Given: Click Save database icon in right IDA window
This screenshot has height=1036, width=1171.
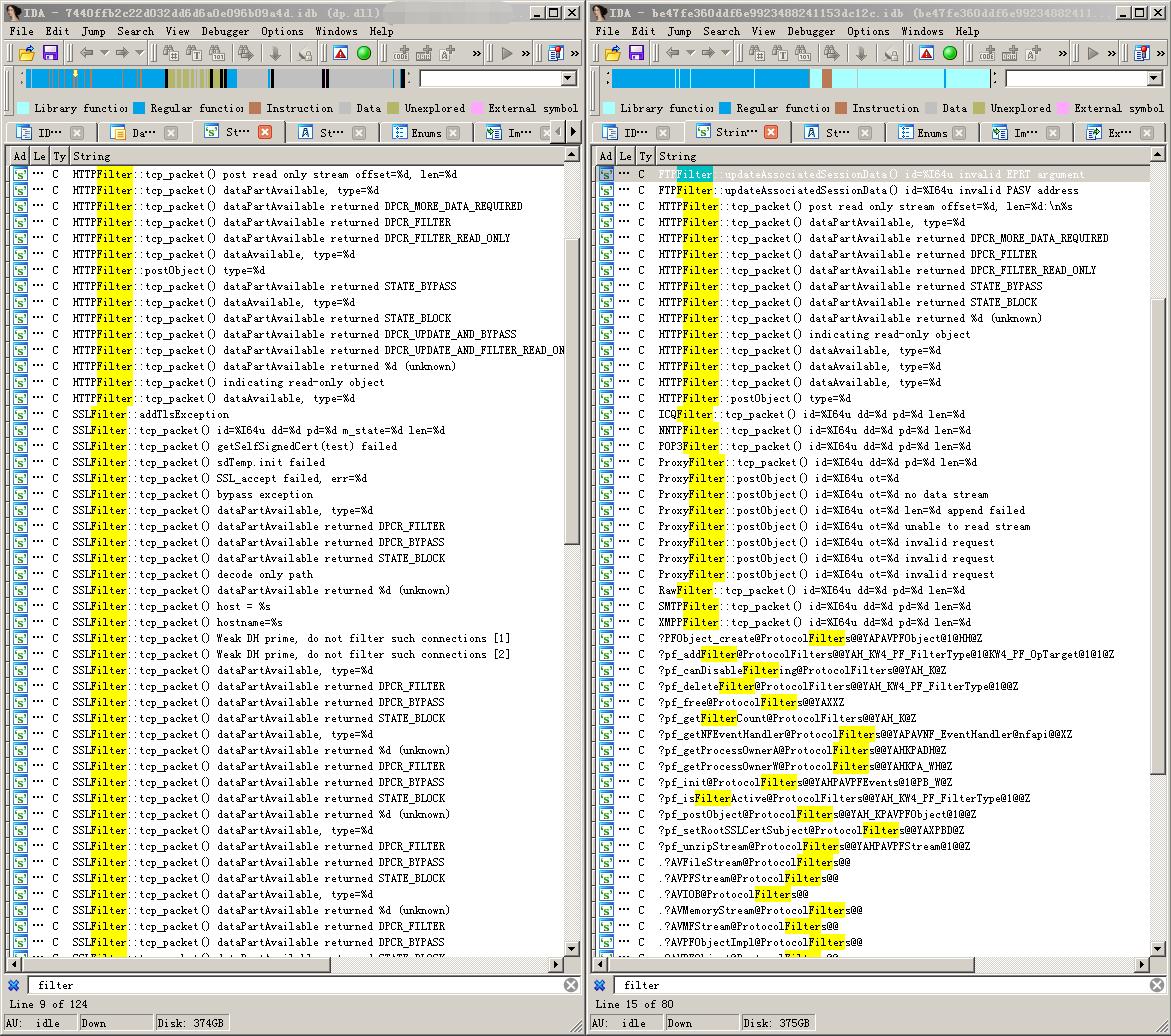Looking at the screenshot, I should (636, 53).
